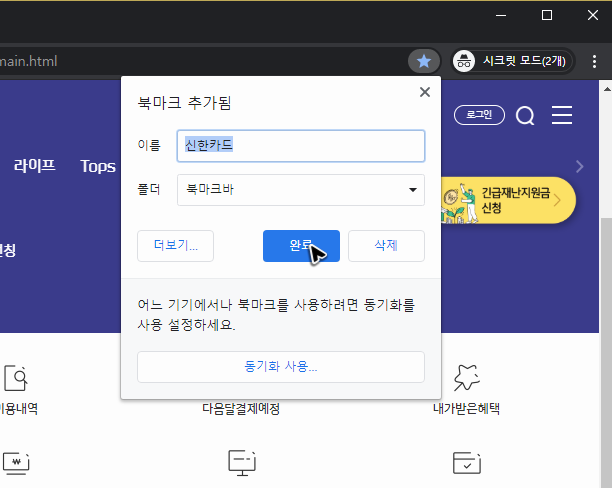Click the page scrollbar up arrow
Viewport: 612px width, 488px height.
(x=607, y=89)
